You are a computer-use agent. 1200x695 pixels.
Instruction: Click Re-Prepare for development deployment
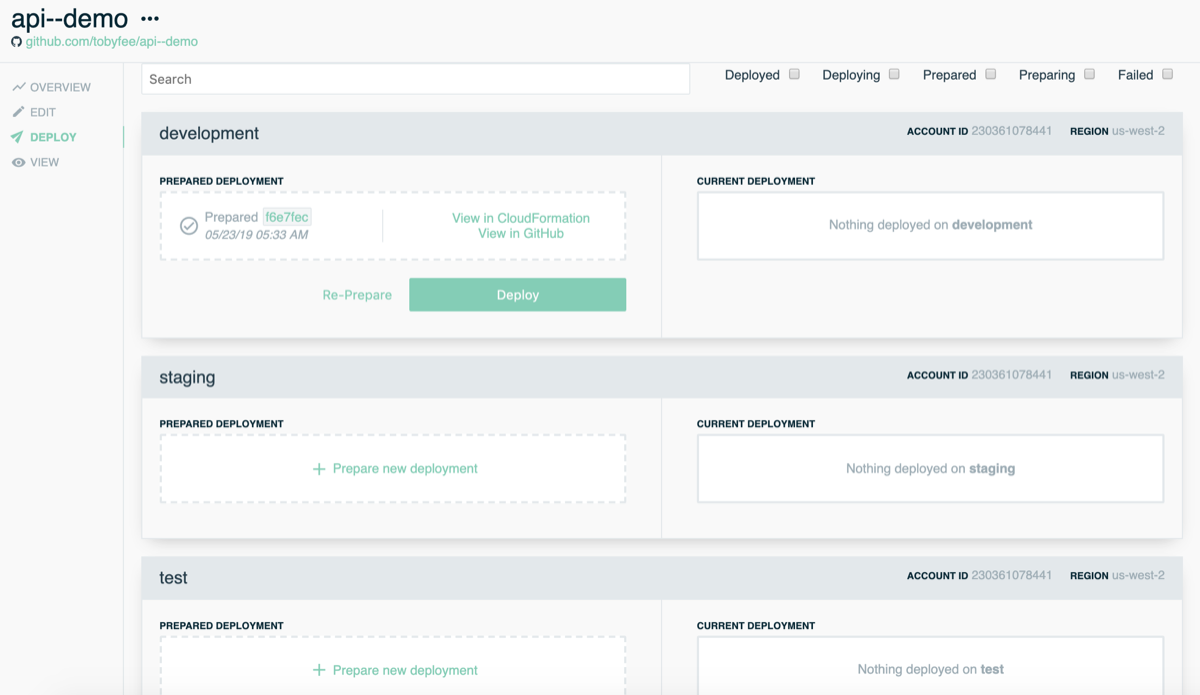tap(357, 295)
